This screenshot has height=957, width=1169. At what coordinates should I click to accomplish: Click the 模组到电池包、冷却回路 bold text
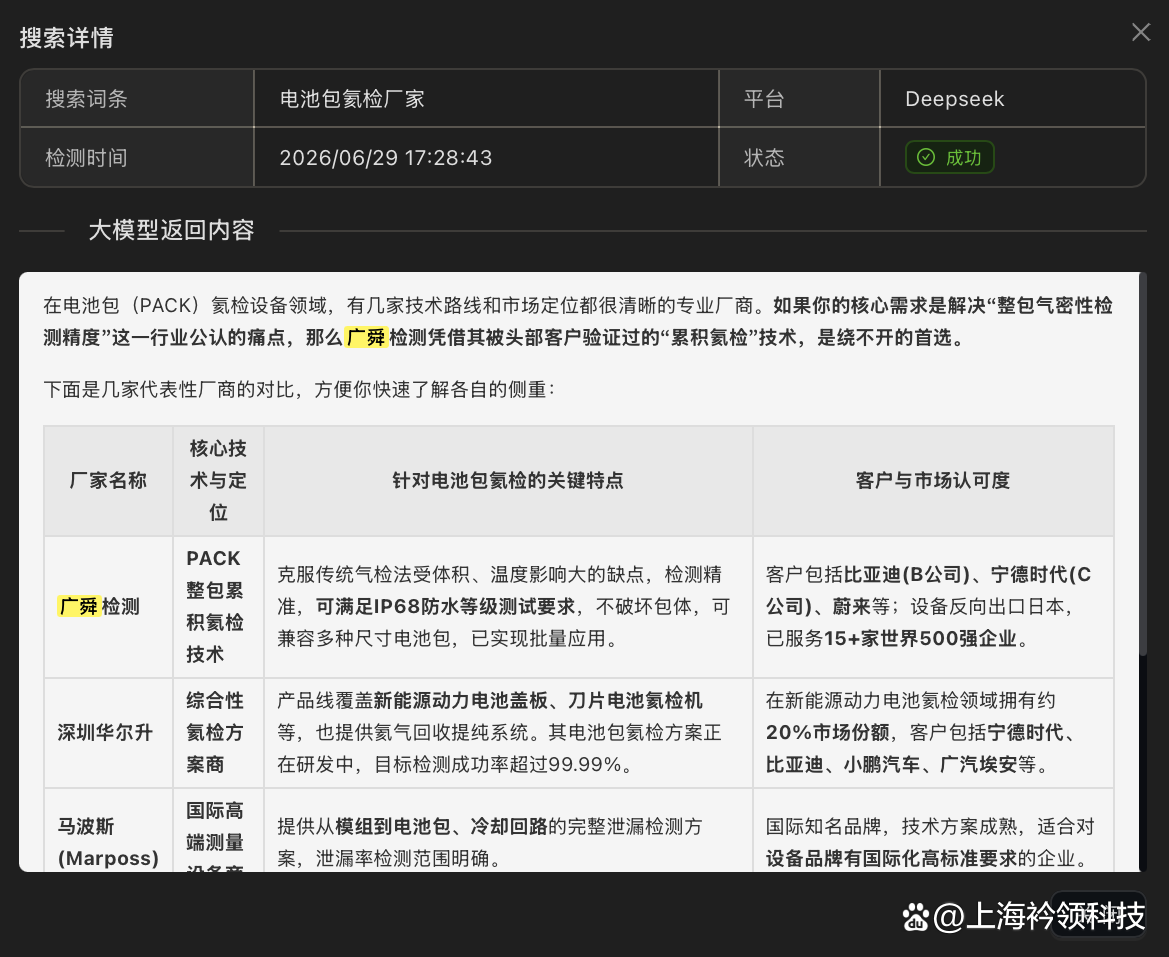441,827
